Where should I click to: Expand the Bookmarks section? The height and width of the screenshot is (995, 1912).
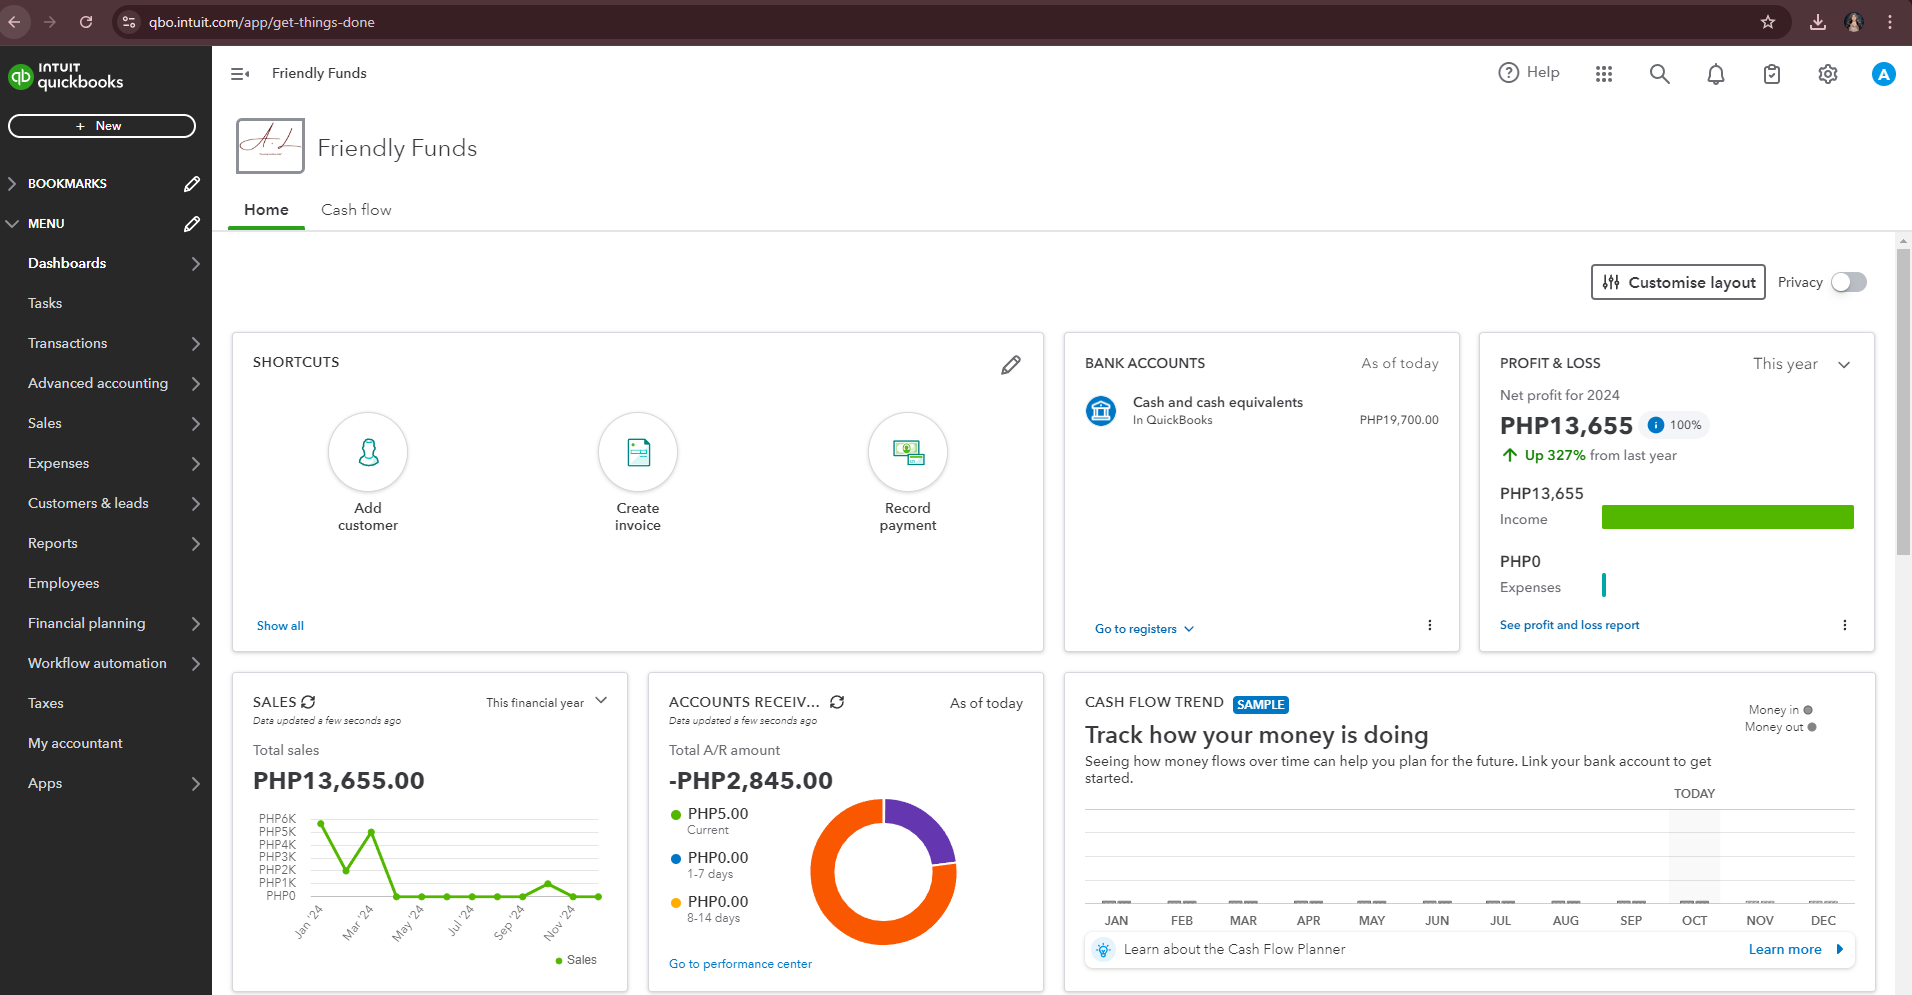click(12, 184)
